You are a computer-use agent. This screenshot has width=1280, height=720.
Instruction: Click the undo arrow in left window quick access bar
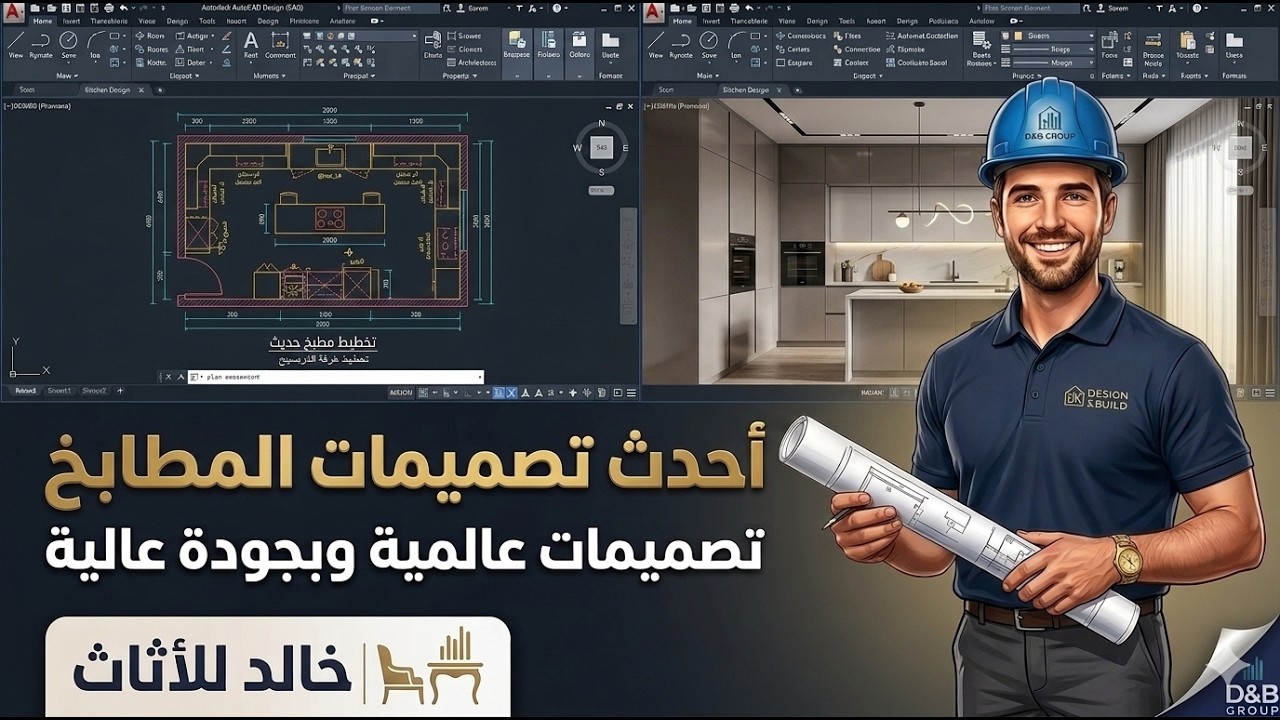[x=123, y=8]
